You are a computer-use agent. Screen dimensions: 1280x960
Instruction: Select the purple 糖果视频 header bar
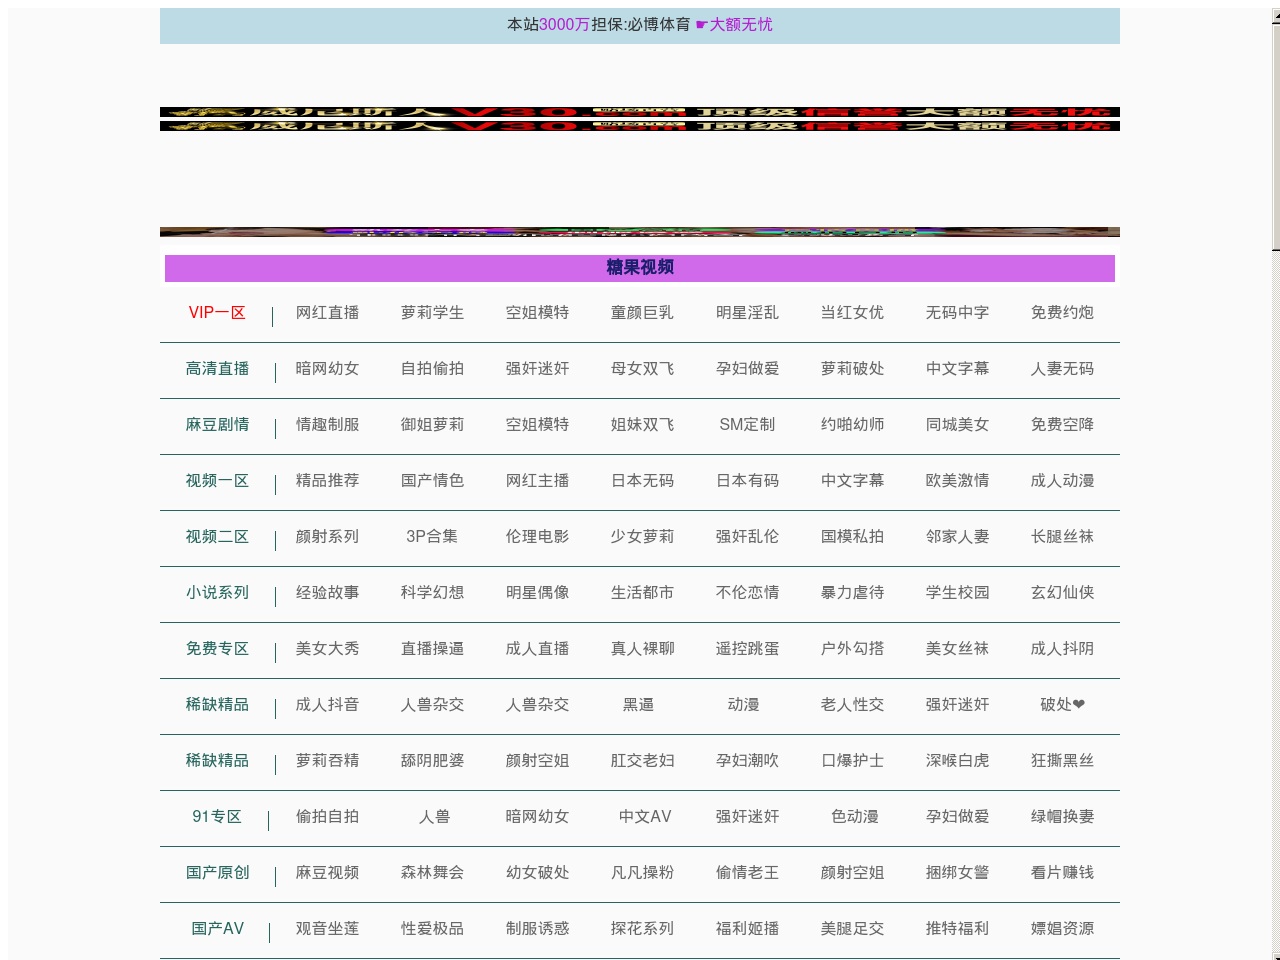pyautogui.click(x=640, y=268)
